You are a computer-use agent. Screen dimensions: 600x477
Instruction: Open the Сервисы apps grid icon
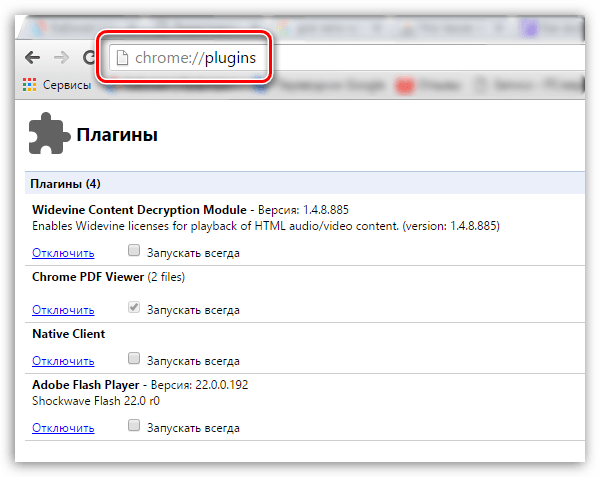[x=29, y=85]
